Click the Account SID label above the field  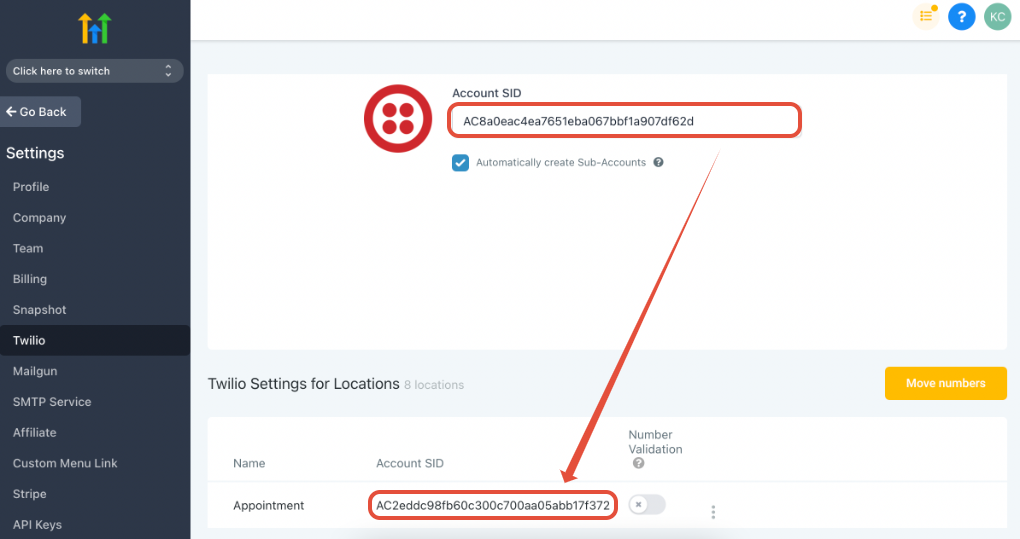(x=487, y=93)
